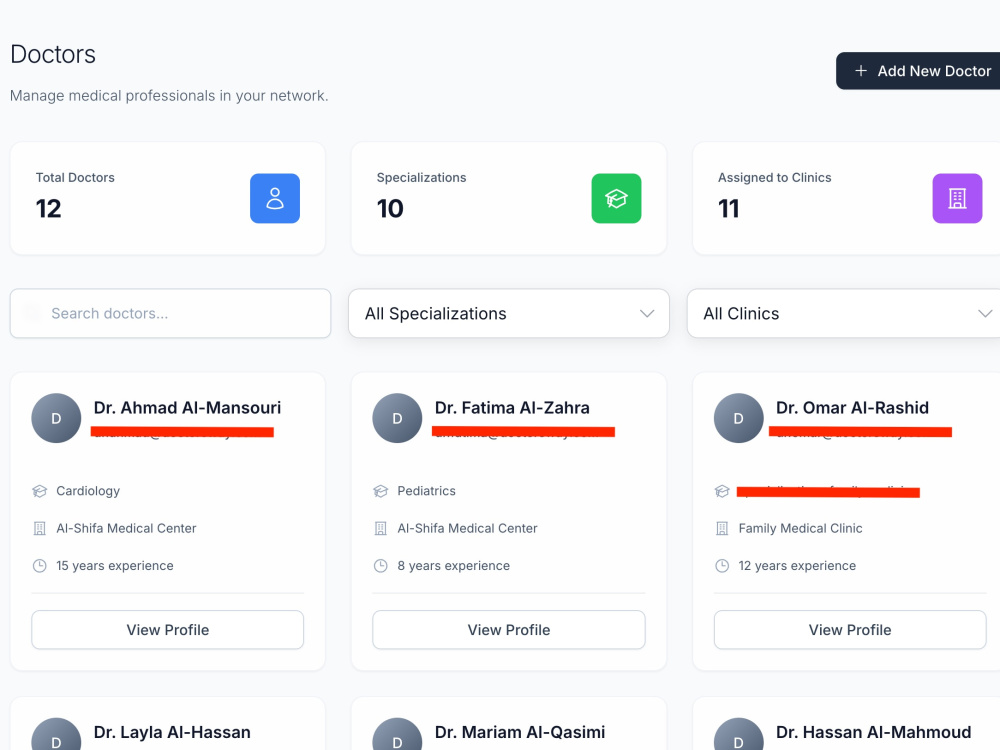View Profile of Dr. Omar Al-Rashid
The image size is (1000, 750).
(850, 630)
